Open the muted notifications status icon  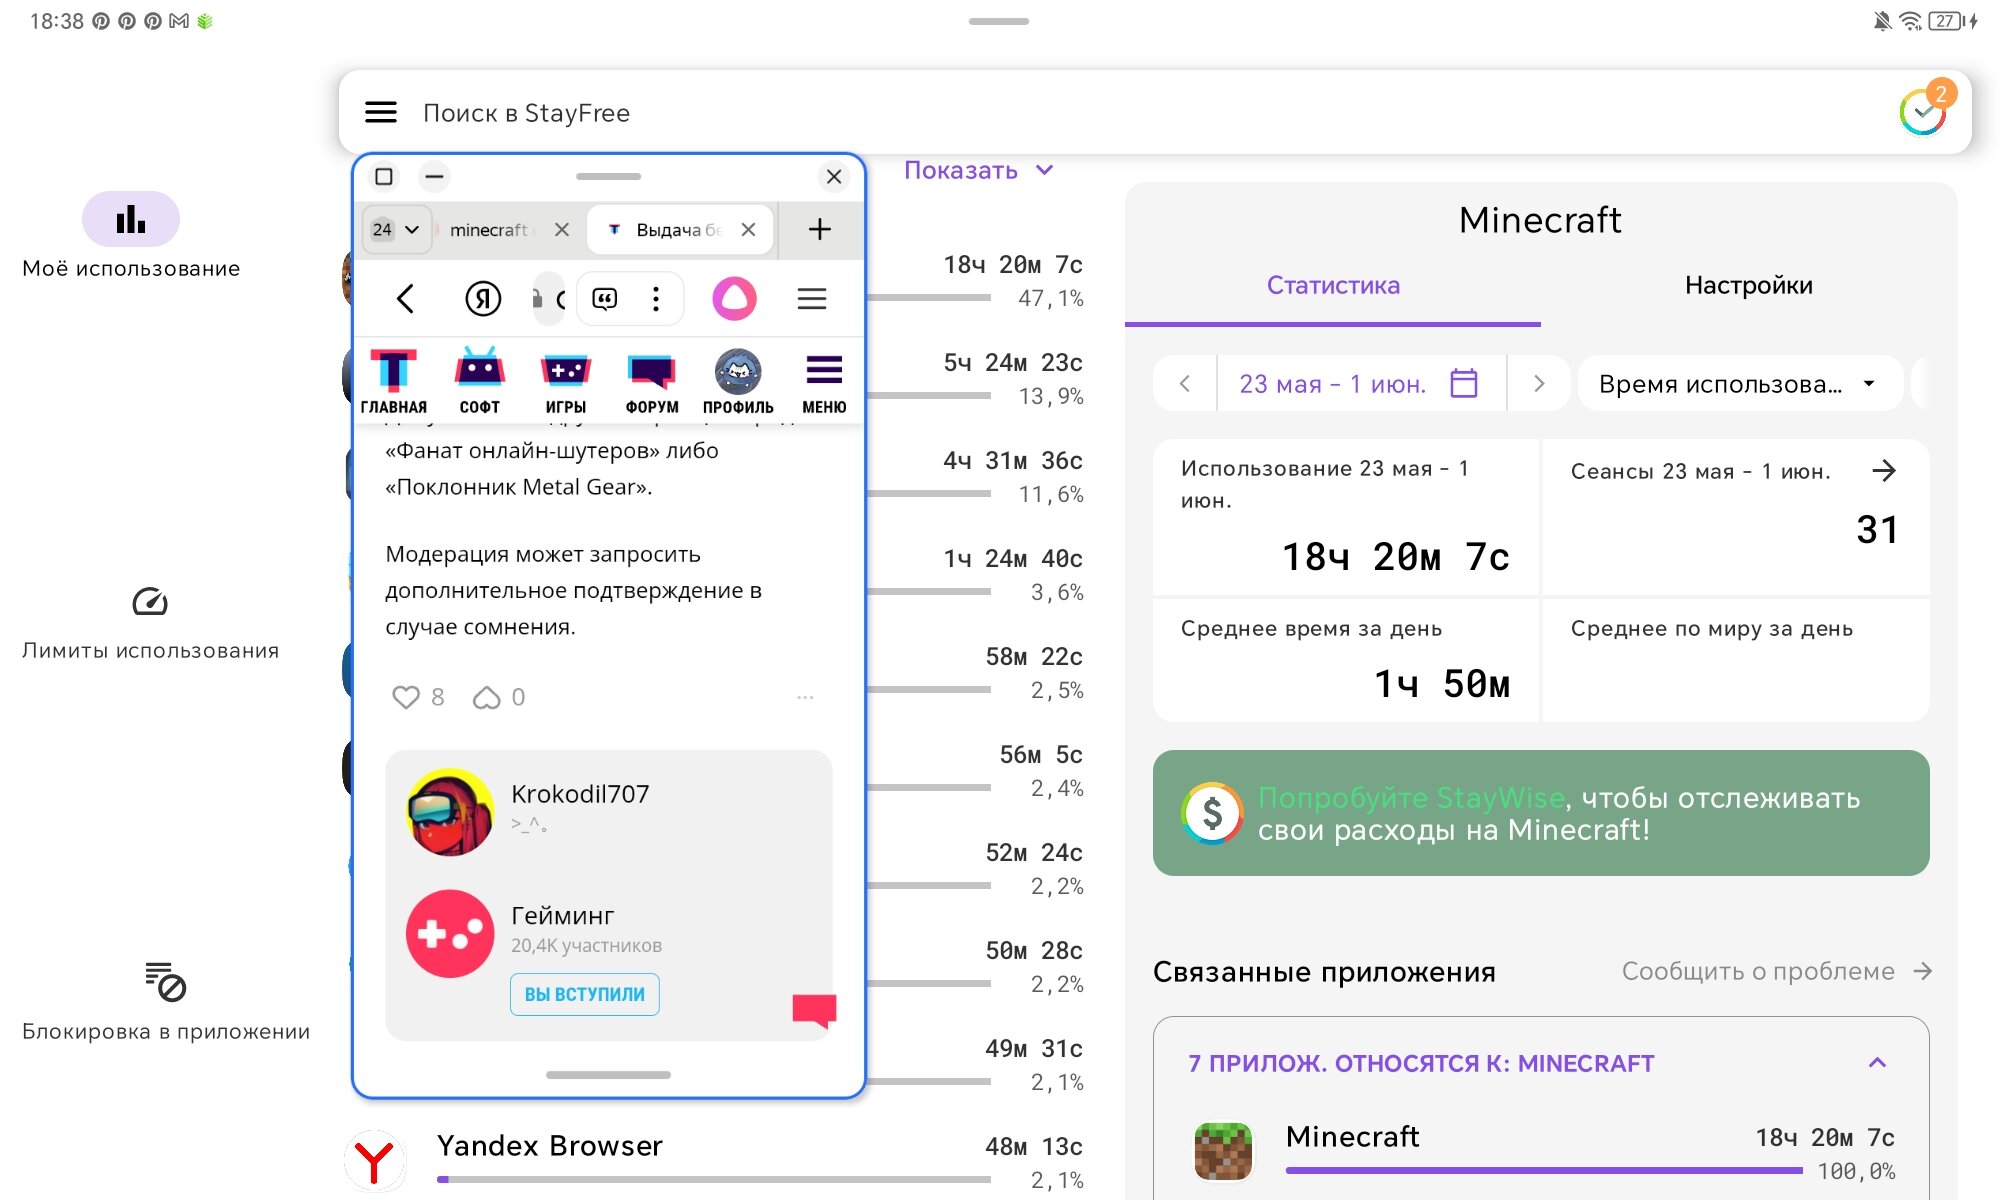(x=1882, y=20)
